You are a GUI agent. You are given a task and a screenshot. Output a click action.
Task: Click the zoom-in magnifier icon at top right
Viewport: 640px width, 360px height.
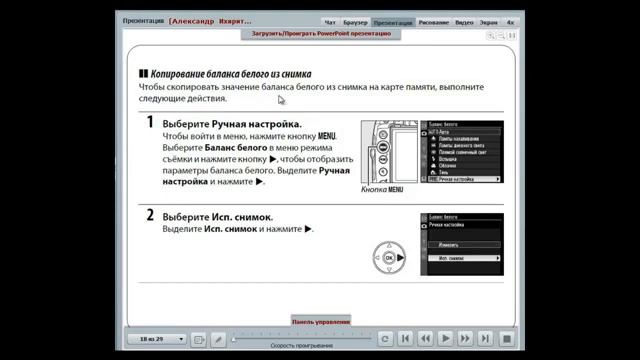[491, 36]
